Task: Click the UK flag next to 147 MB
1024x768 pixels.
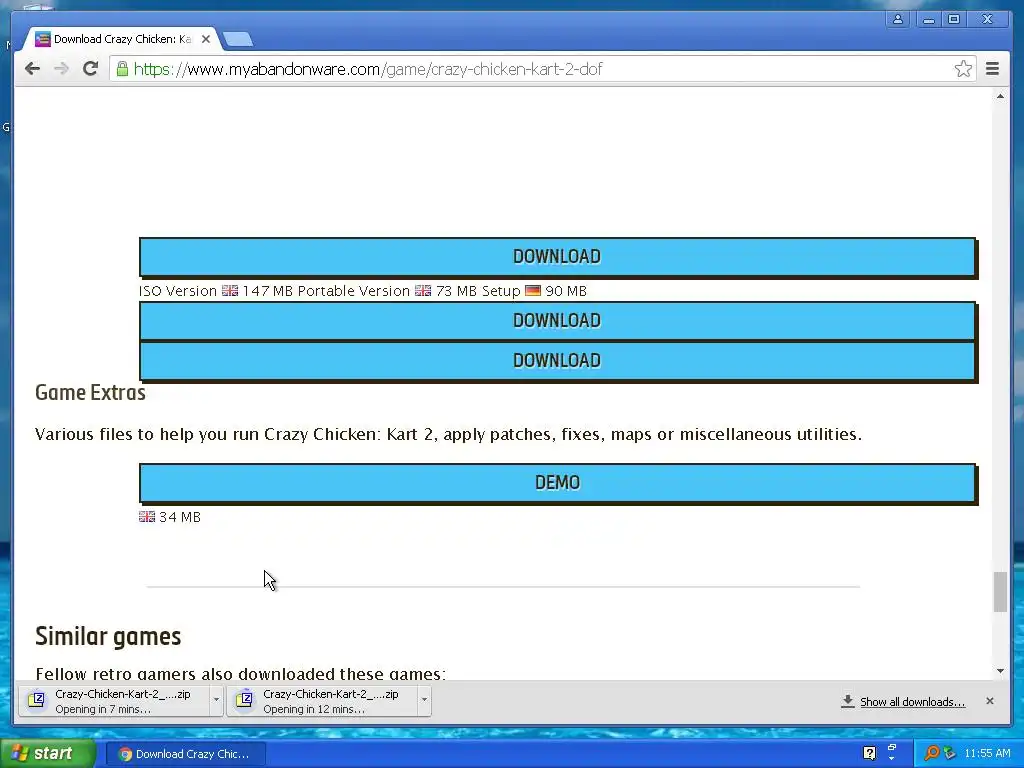Action: [230, 291]
